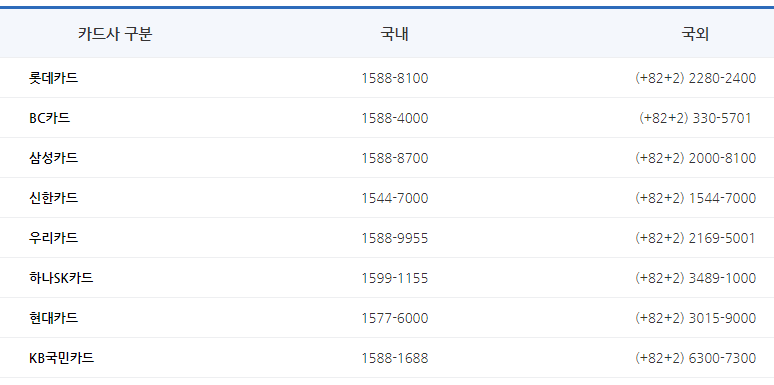Select the 신한카드 row label

click(x=53, y=198)
